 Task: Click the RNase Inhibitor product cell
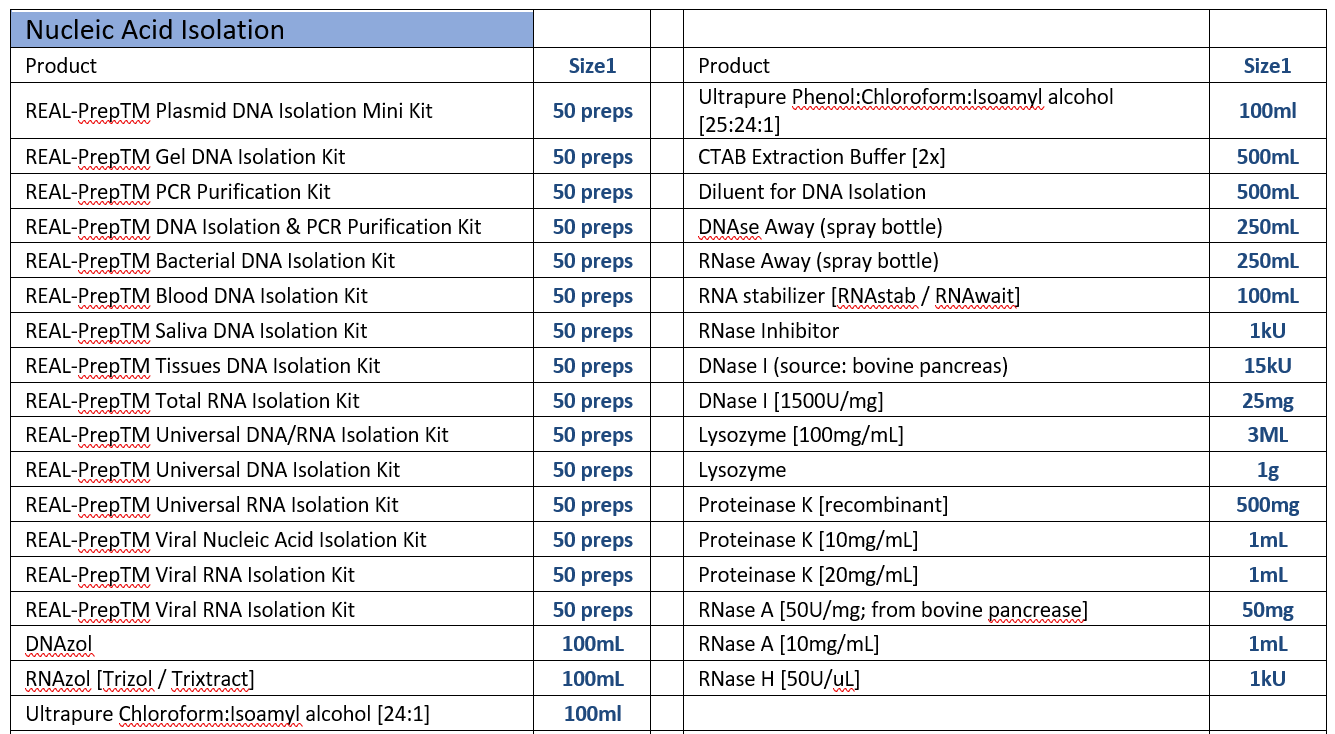768,331
